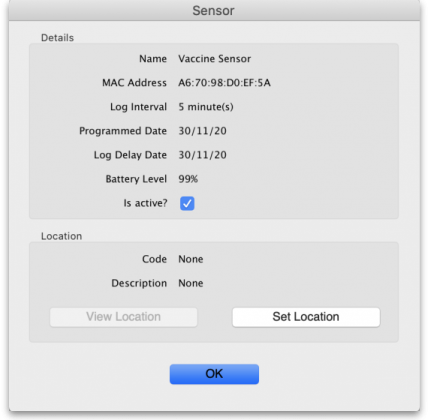Click the Is active? label
This screenshot has width=428, height=420.
[145, 203]
